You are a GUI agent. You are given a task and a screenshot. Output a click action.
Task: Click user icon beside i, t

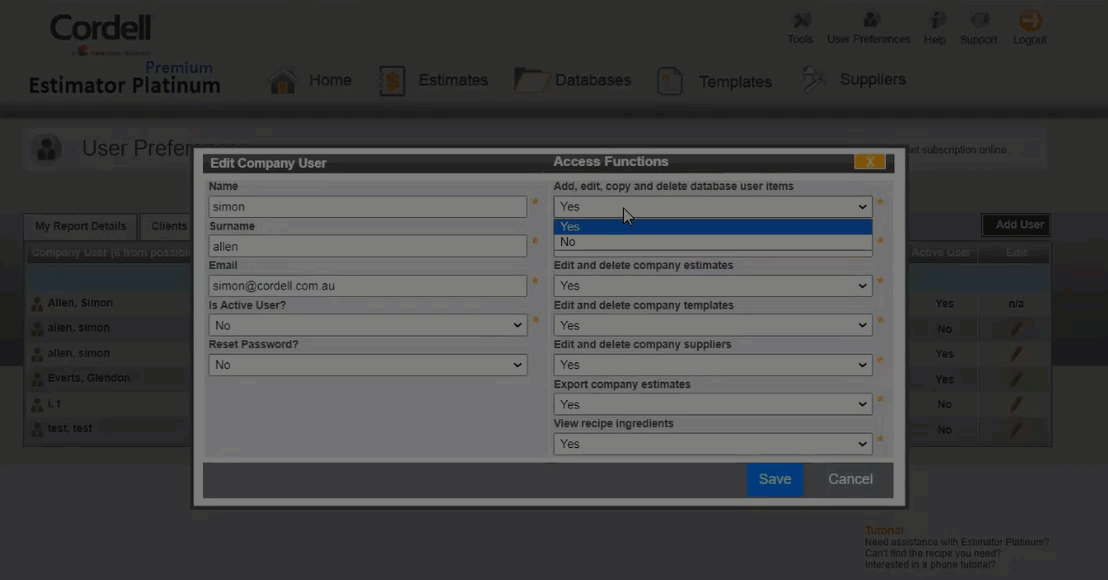pos(37,404)
